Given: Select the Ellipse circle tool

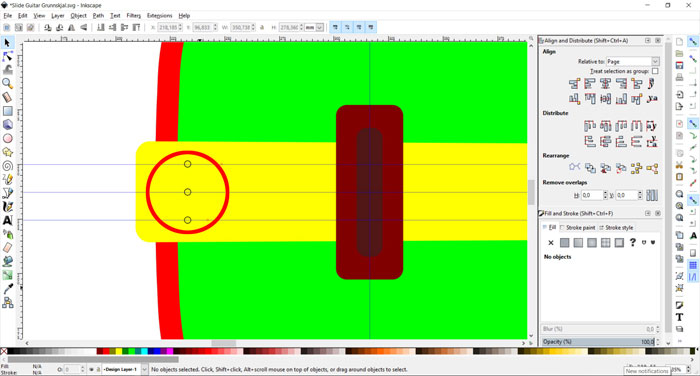Looking at the screenshot, I should pyautogui.click(x=7, y=138).
